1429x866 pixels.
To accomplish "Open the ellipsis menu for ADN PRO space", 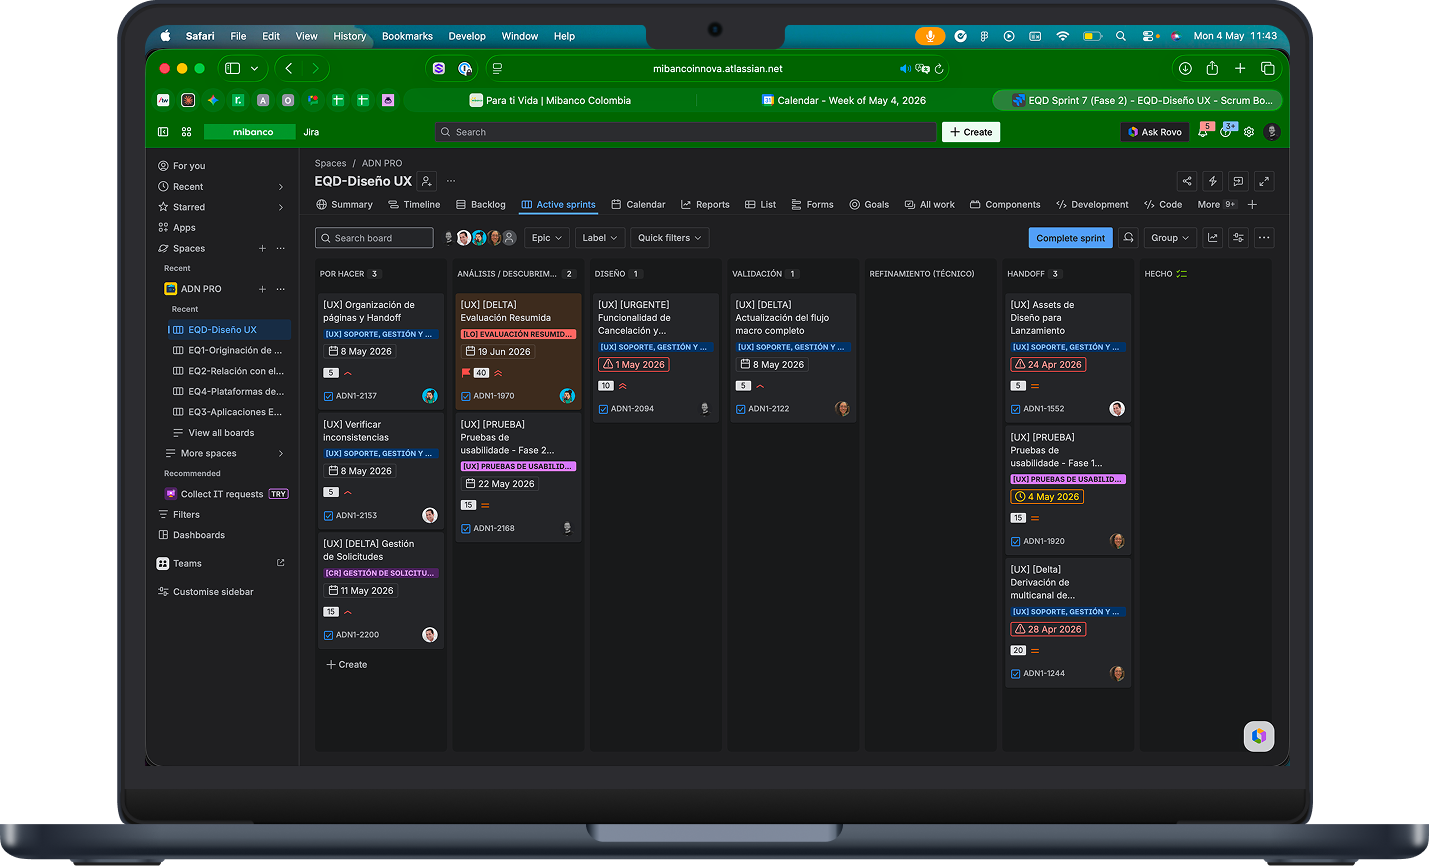I will (281, 289).
